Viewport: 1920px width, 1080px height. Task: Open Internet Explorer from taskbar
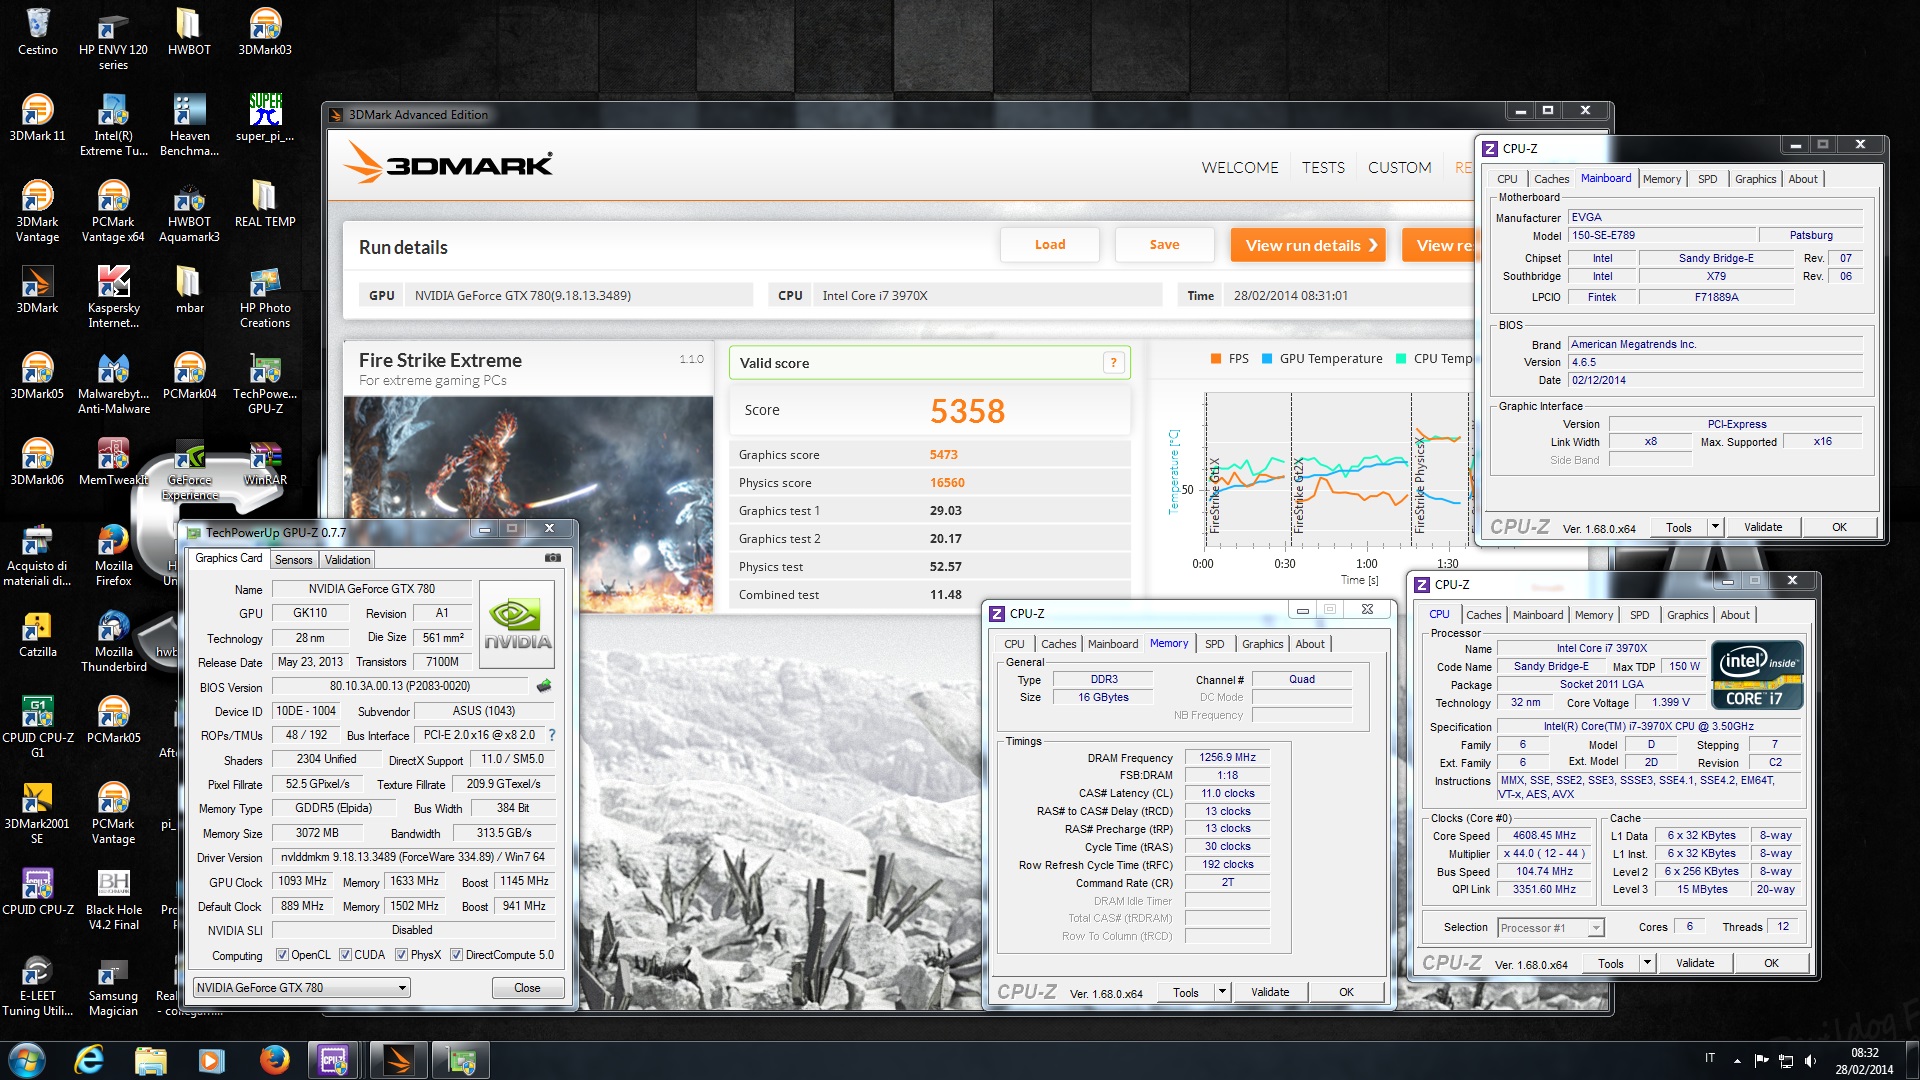[x=89, y=1060]
